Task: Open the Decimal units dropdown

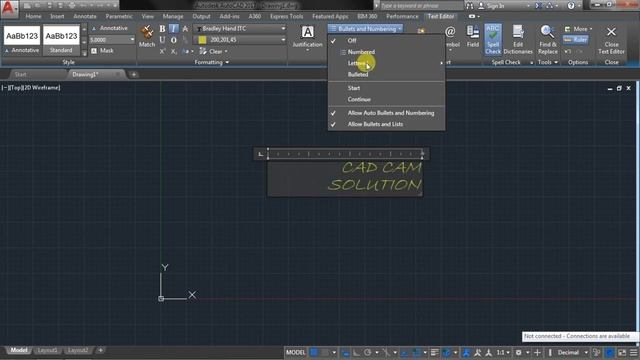Action: 573,352
